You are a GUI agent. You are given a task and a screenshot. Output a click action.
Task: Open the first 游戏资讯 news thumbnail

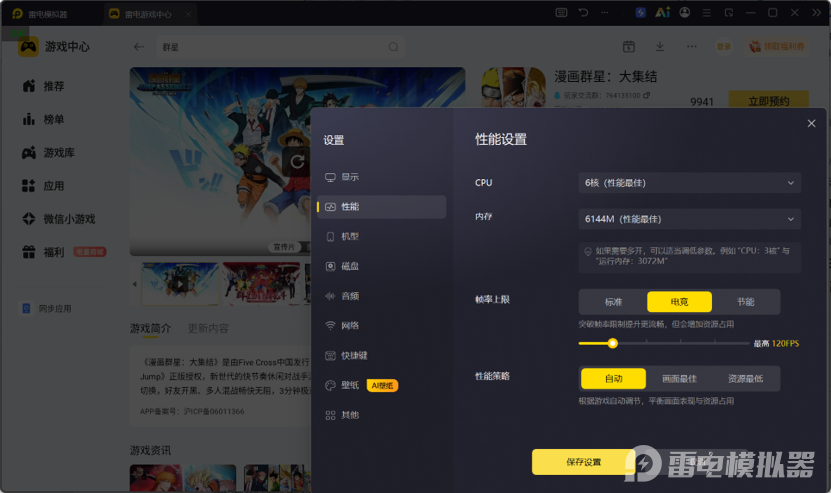pos(183,478)
